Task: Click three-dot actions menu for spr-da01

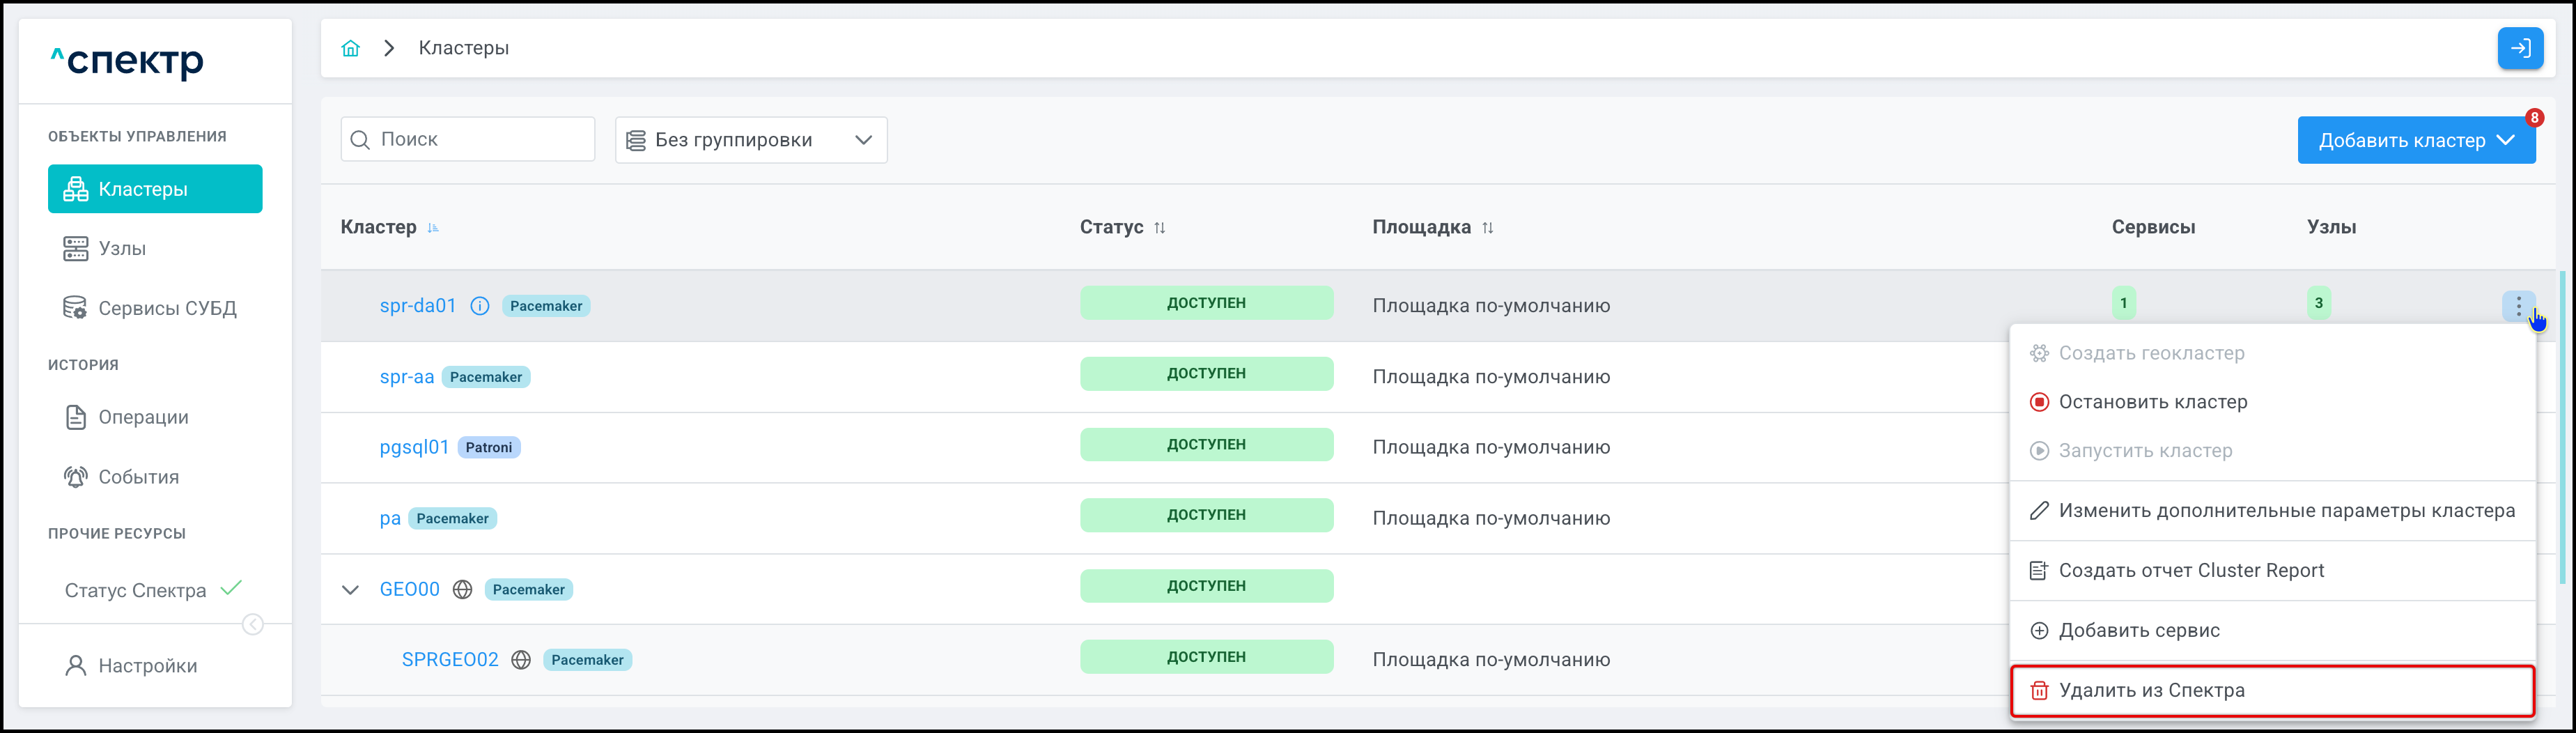Action: point(2517,305)
